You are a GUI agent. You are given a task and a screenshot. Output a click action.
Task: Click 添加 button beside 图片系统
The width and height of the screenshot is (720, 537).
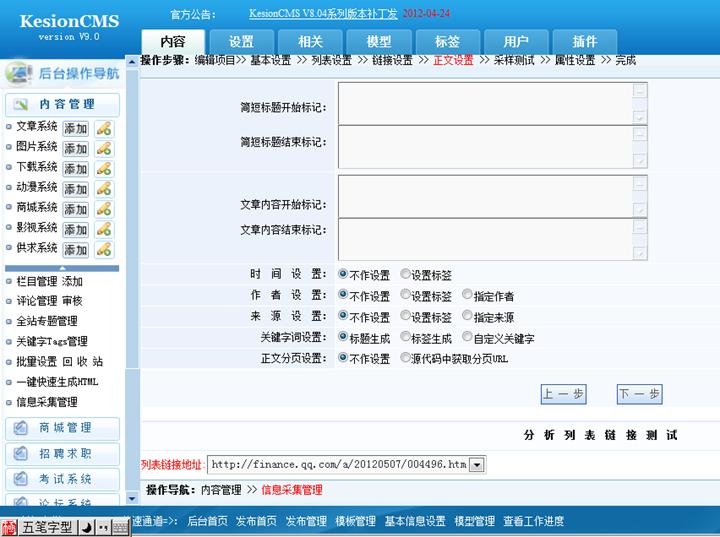click(x=76, y=149)
